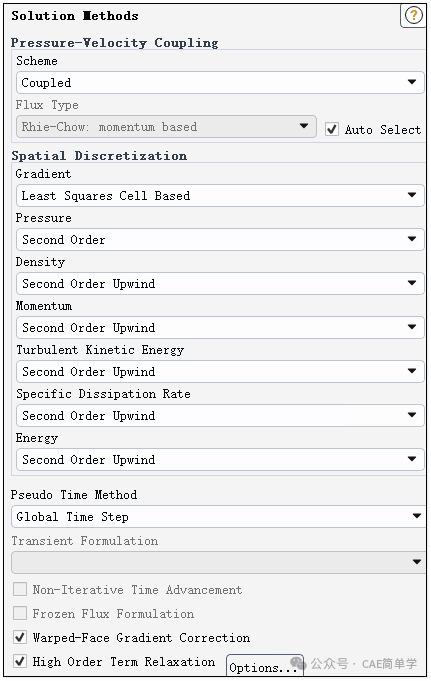Open the Pressure Second Order dropdown

pyautogui.click(x=220, y=240)
